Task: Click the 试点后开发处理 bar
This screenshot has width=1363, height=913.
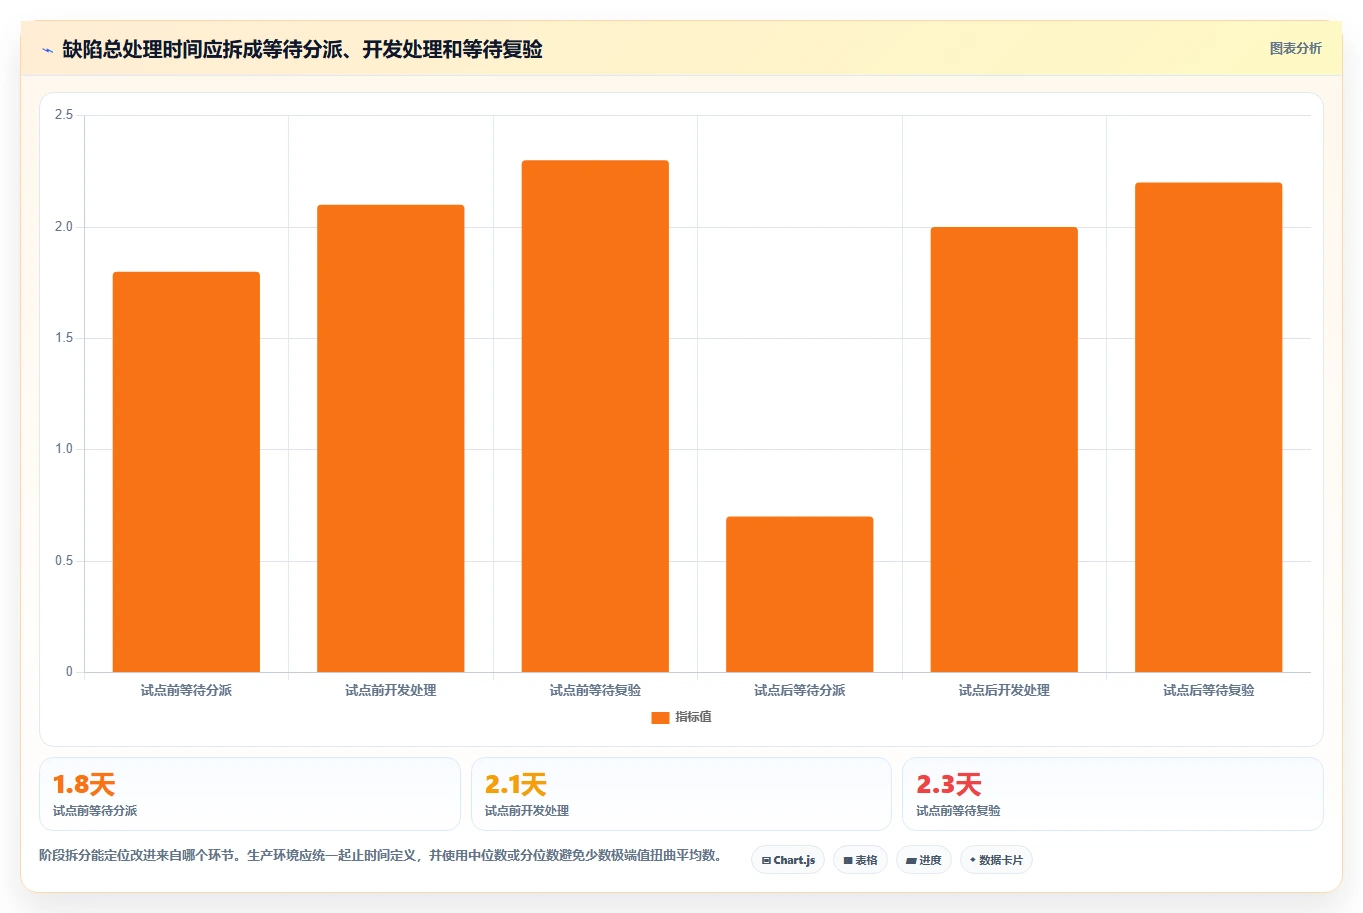Action: pyautogui.click(x=1004, y=449)
